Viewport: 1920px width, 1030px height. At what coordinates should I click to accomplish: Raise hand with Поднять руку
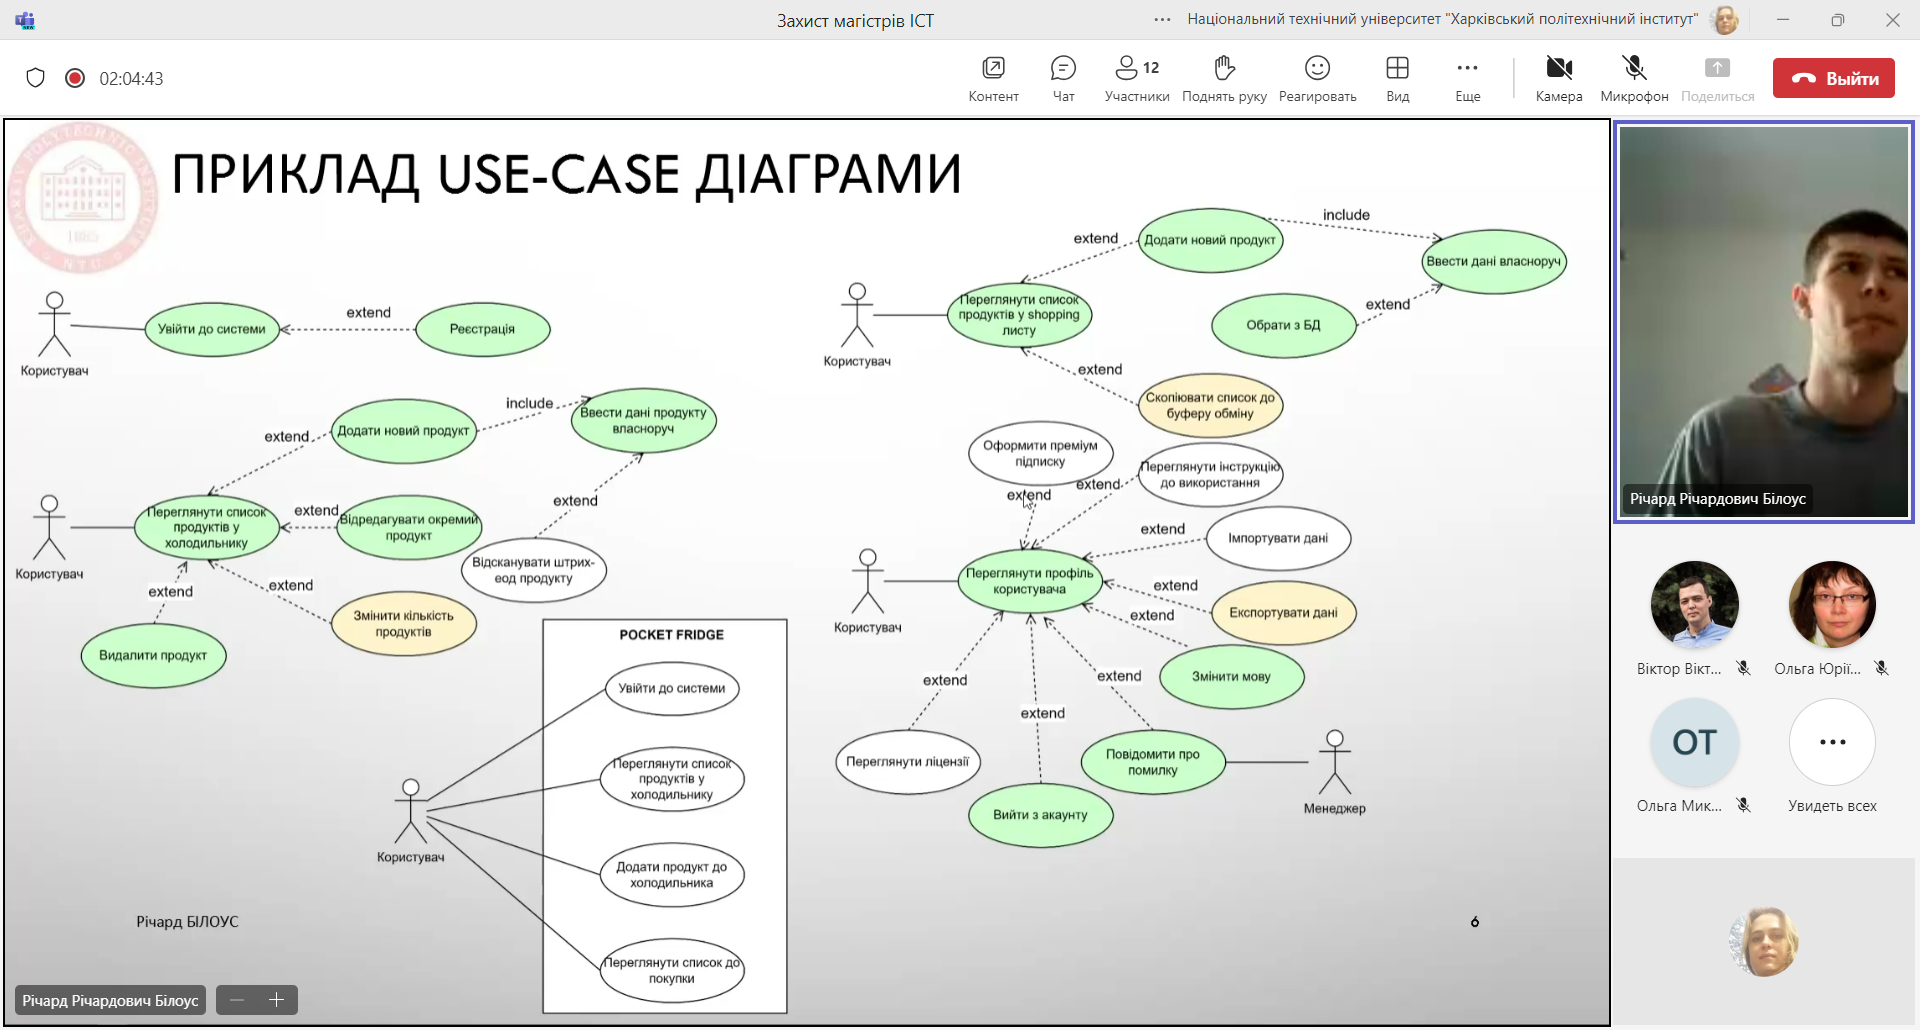[1224, 78]
